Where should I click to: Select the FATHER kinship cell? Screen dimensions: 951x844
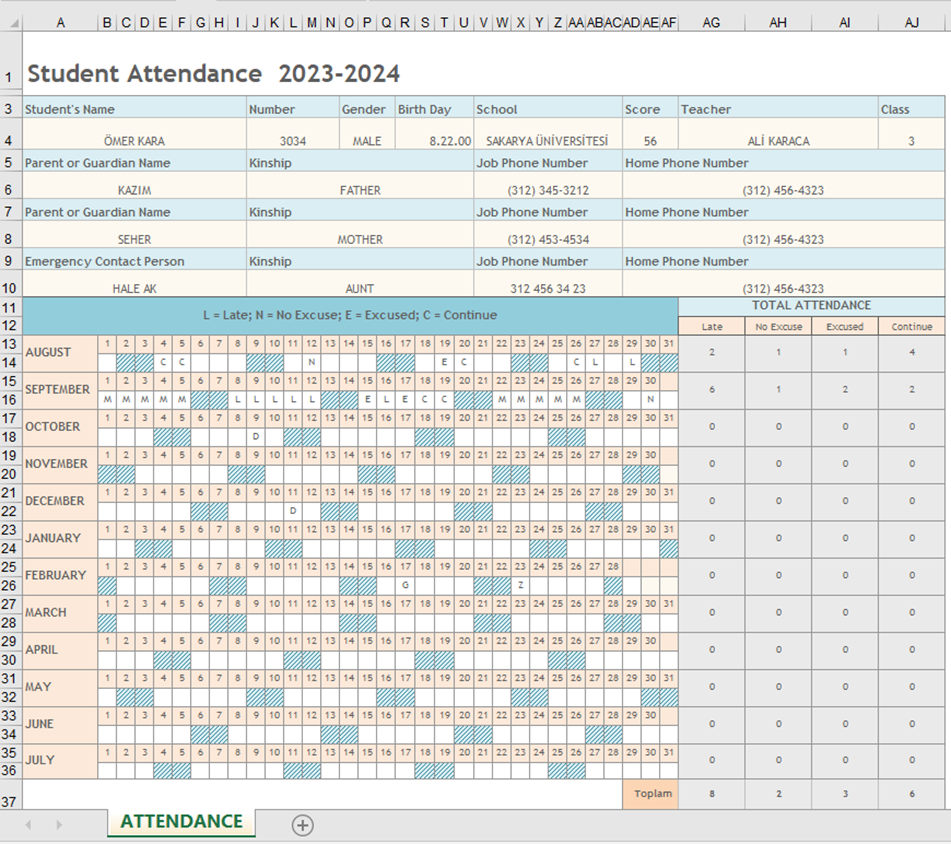pyautogui.click(x=359, y=189)
